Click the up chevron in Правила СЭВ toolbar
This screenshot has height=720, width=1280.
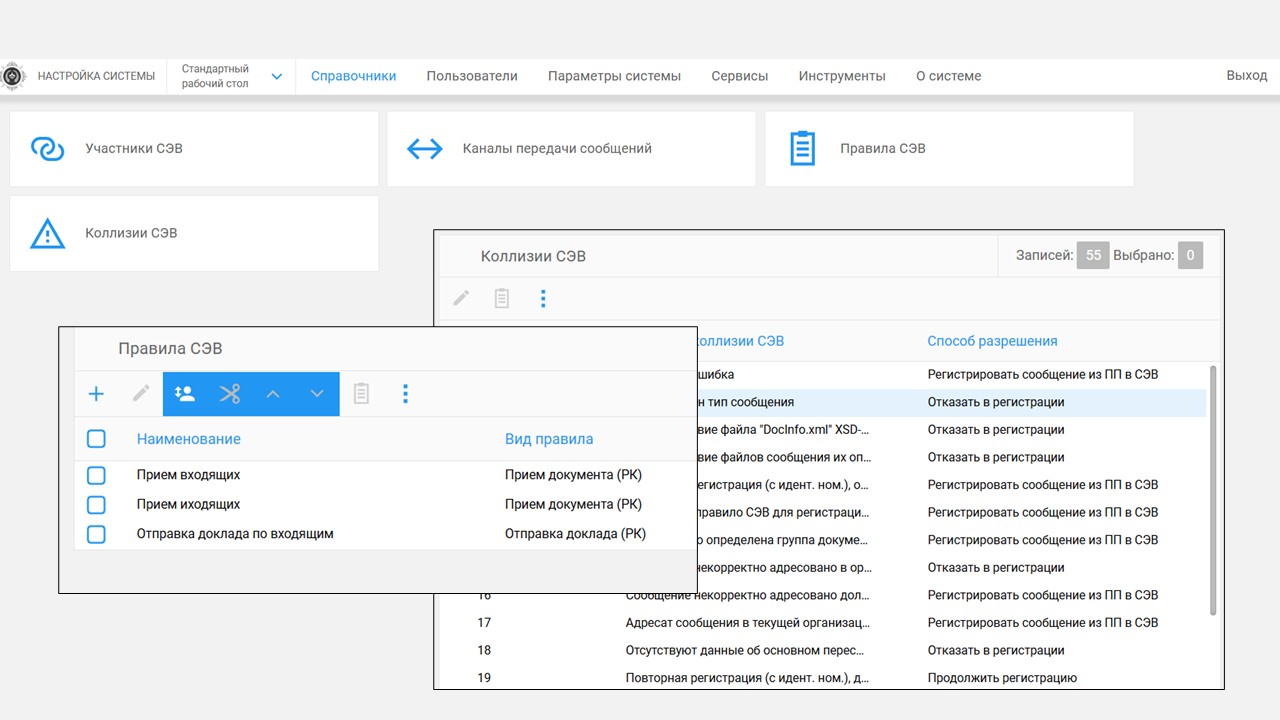[x=273, y=394]
